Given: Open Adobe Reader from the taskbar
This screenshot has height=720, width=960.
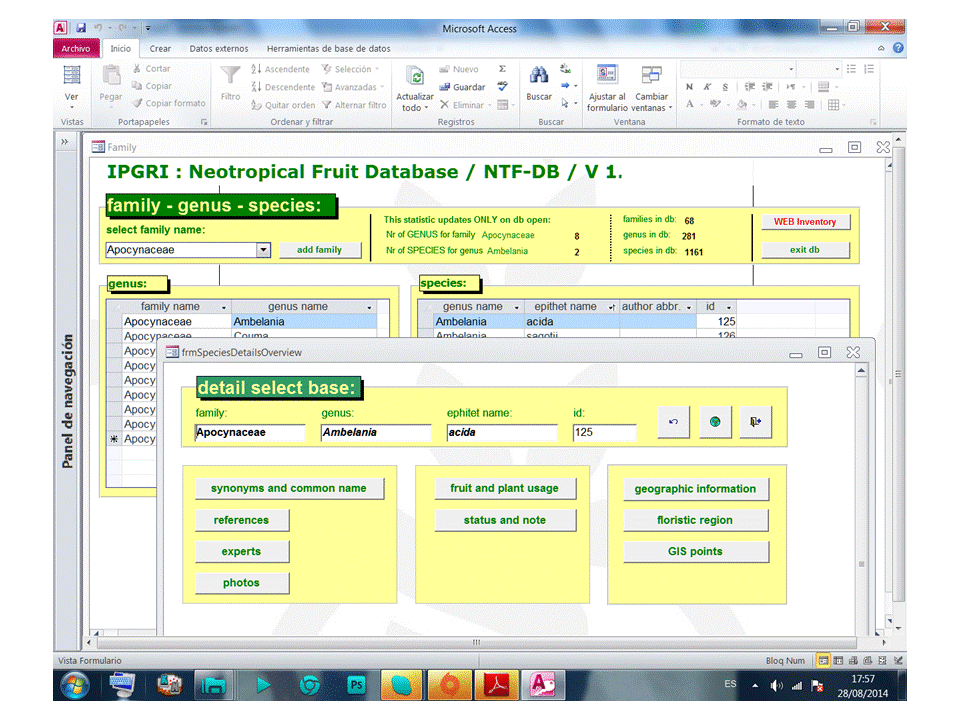Looking at the screenshot, I should tap(497, 685).
